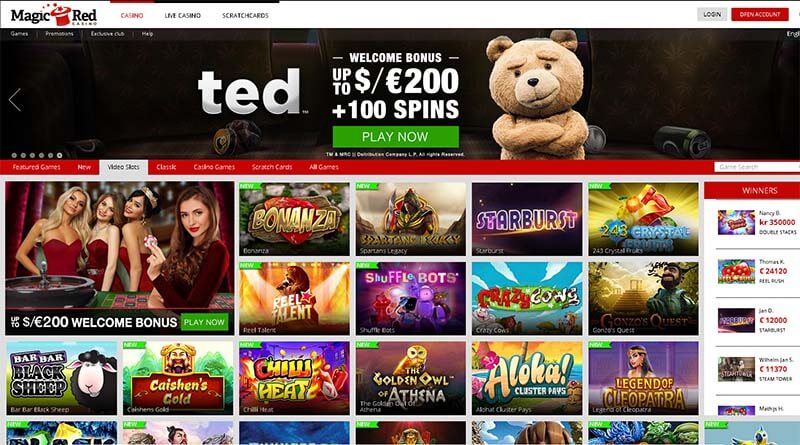Screen dimensions: 800x445
Task: Switch to the Classic games tab
Action: click(x=166, y=167)
